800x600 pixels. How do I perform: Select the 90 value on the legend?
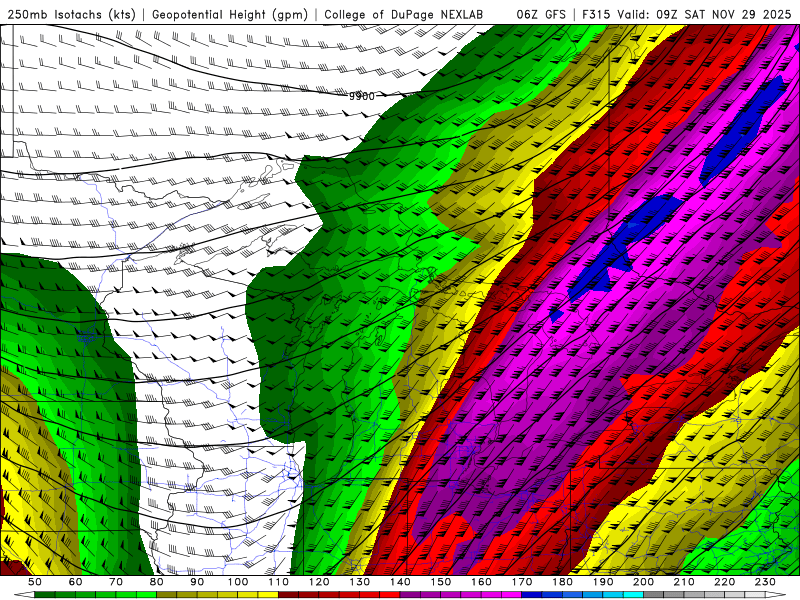(197, 582)
